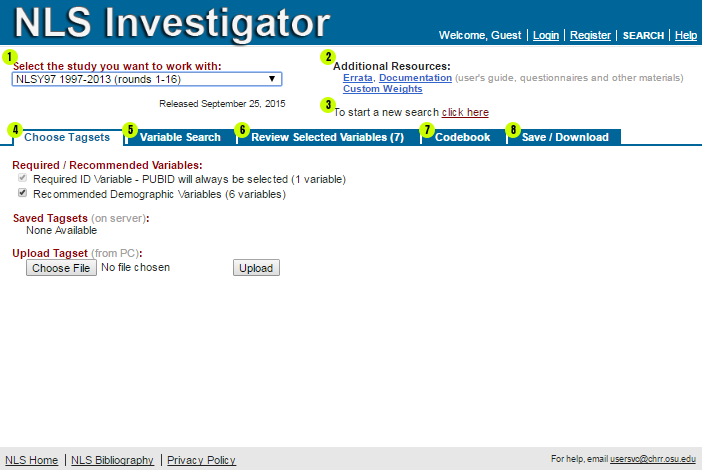Go to the Save / Download tab
This screenshot has width=702, height=470.
coord(565,137)
